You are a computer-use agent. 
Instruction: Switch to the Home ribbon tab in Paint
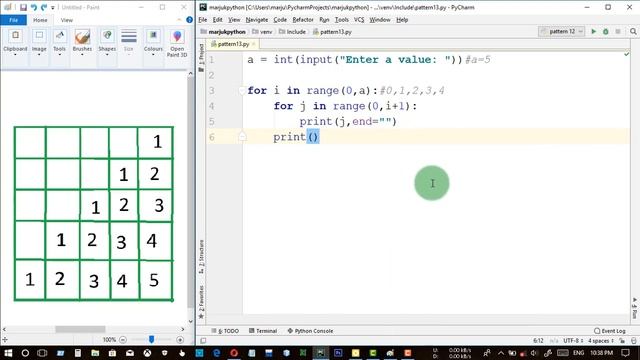point(40,20)
